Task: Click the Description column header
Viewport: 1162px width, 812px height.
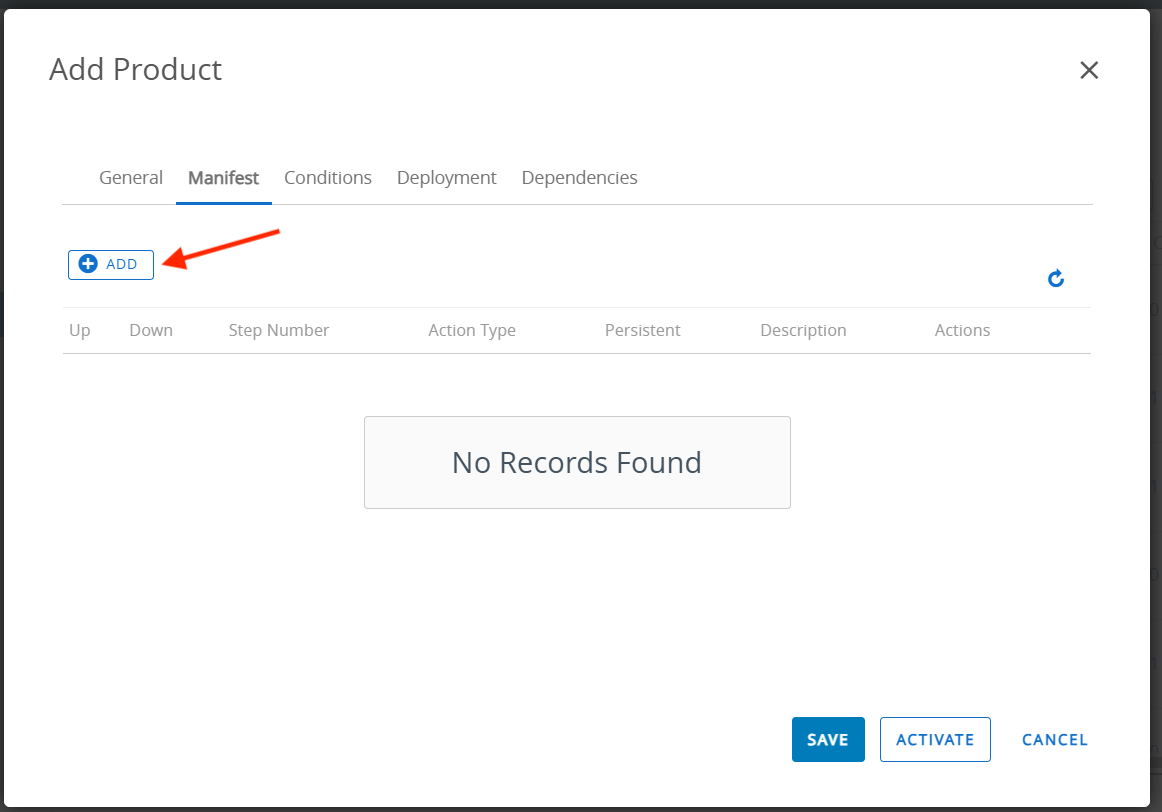Action: pos(803,331)
